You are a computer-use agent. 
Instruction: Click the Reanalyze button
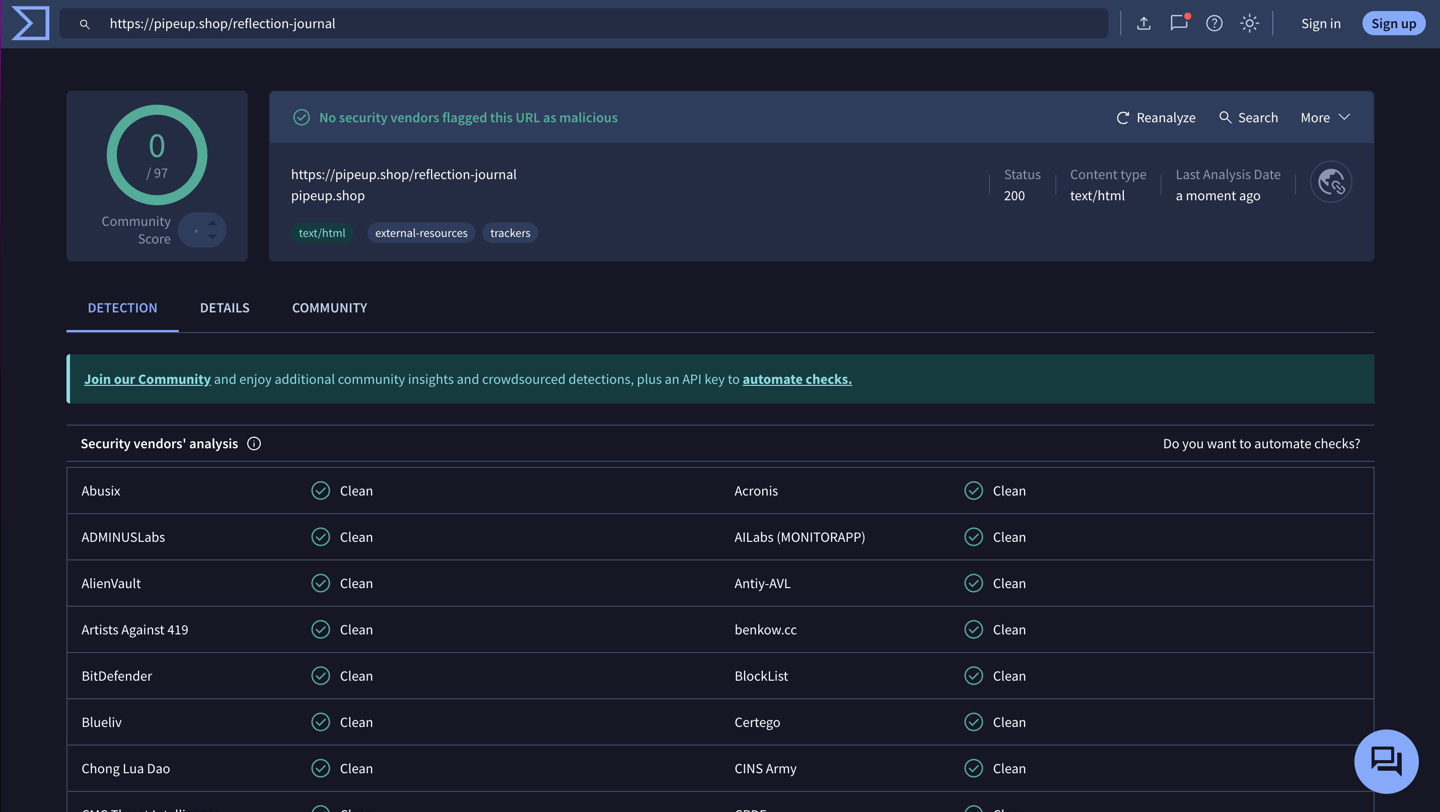pos(1156,117)
